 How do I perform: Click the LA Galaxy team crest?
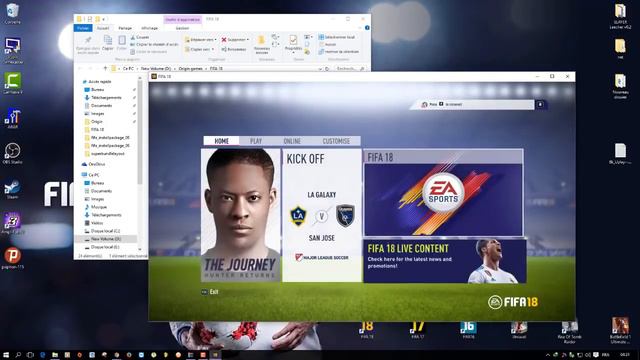pyautogui.click(x=298, y=216)
